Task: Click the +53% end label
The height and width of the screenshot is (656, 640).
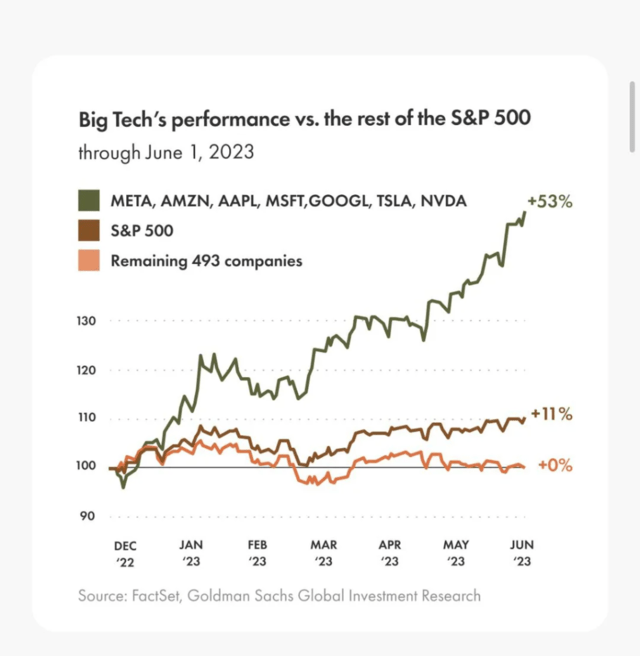Action: click(550, 202)
